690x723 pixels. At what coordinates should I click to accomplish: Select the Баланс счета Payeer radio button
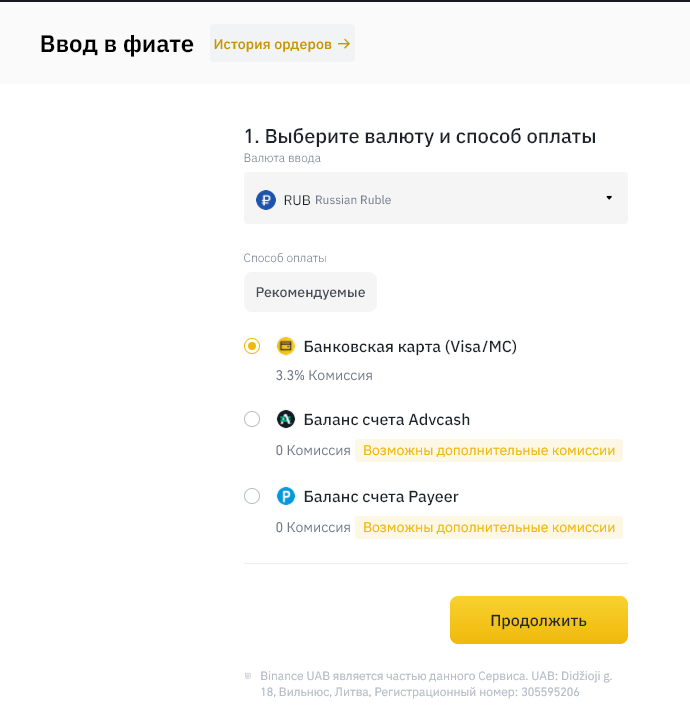(x=252, y=496)
